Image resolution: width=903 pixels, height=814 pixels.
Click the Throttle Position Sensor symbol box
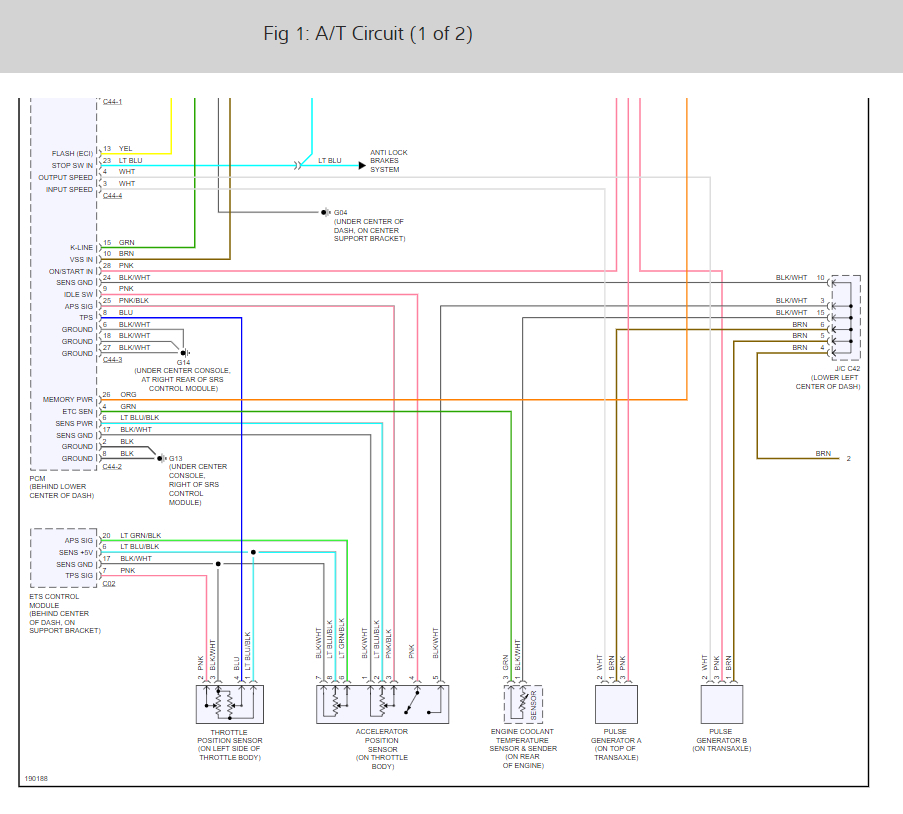230,704
